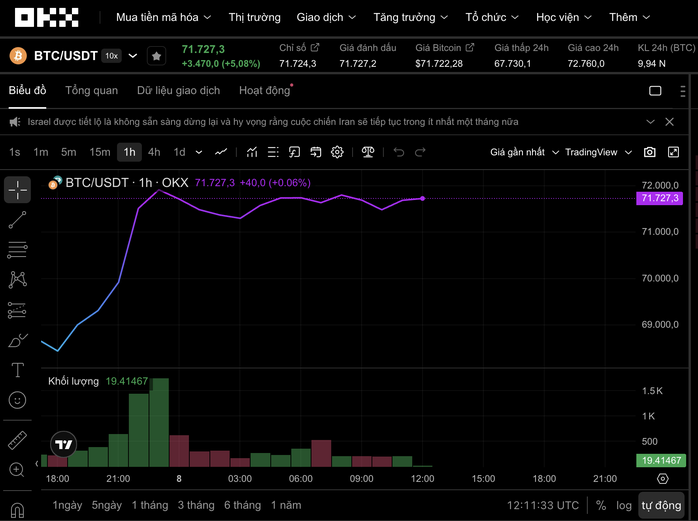Image resolution: width=698 pixels, height=521 pixels.
Task: Take a chart snapshot with camera icon
Action: click(650, 152)
